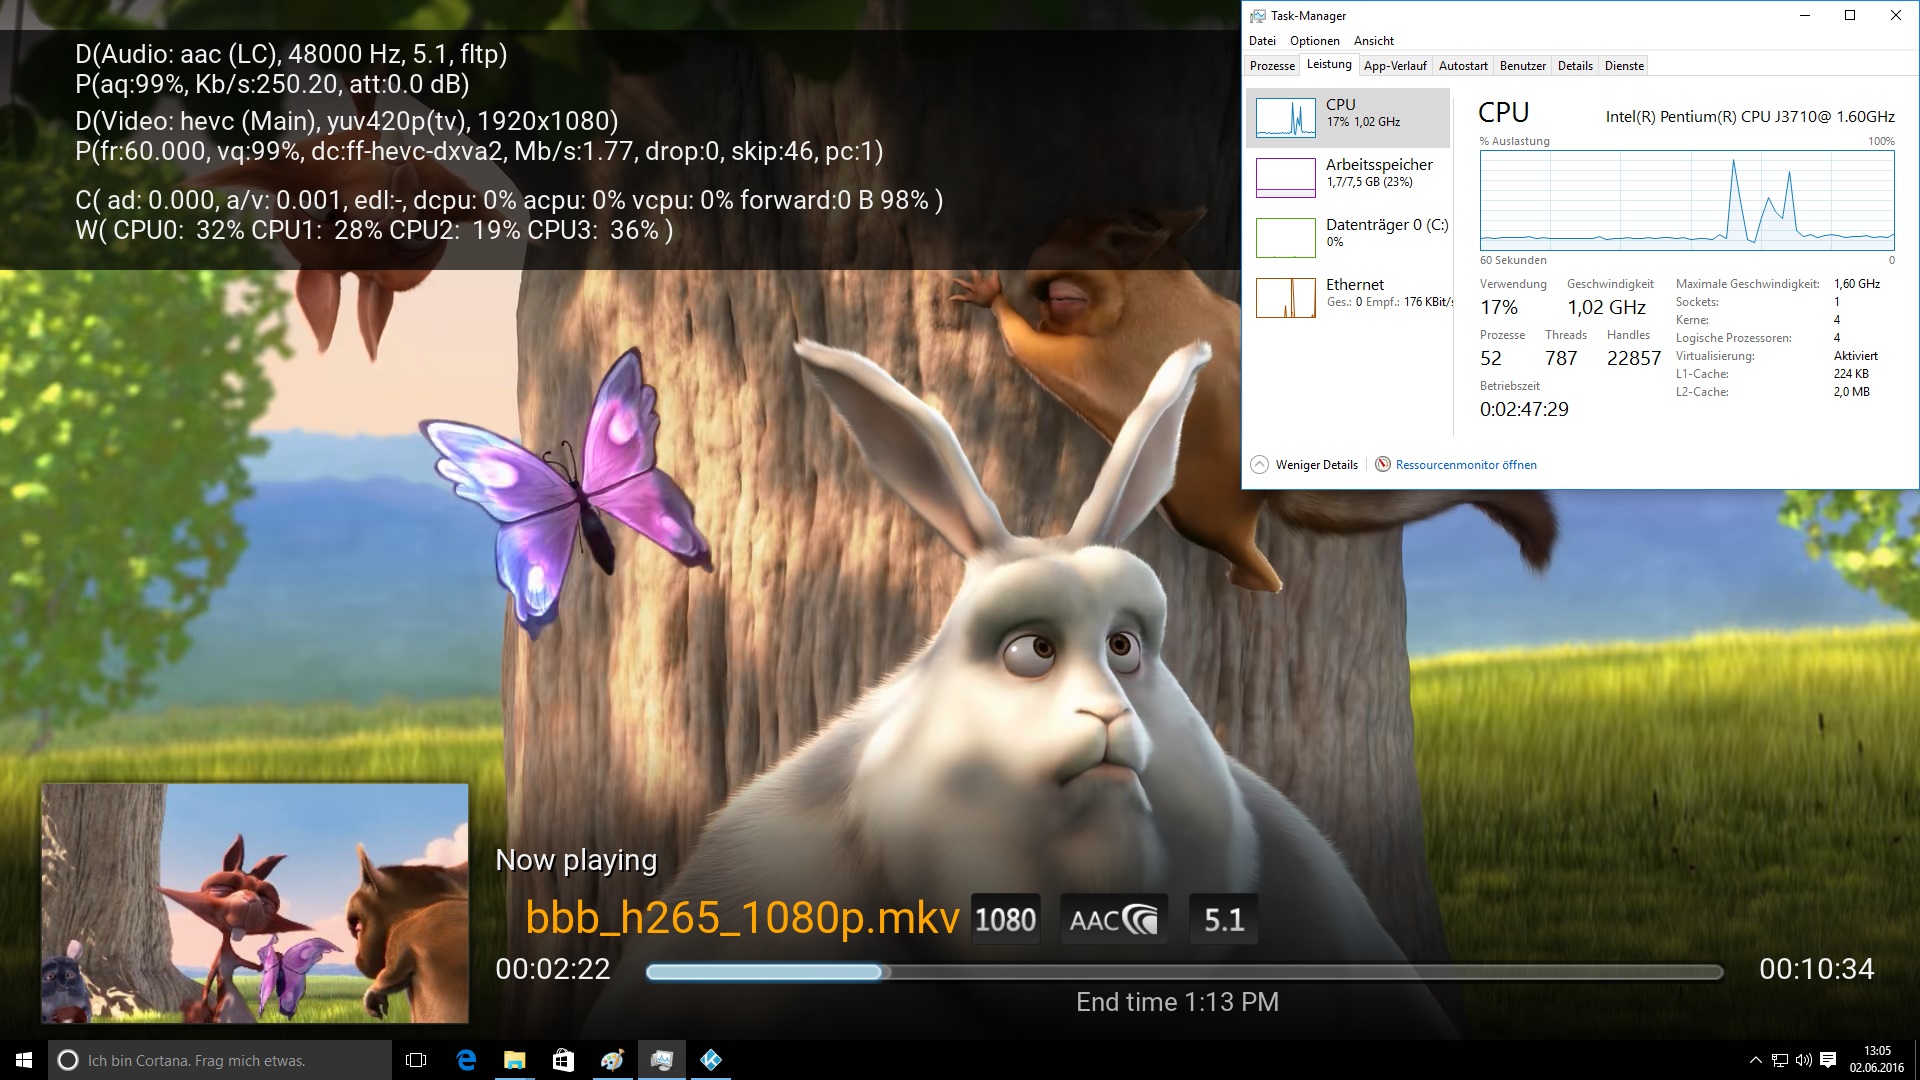Image resolution: width=1920 pixels, height=1080 pixels.
Task: Select the CPU performance graph entry
Action: click(x=1348, y=118)
